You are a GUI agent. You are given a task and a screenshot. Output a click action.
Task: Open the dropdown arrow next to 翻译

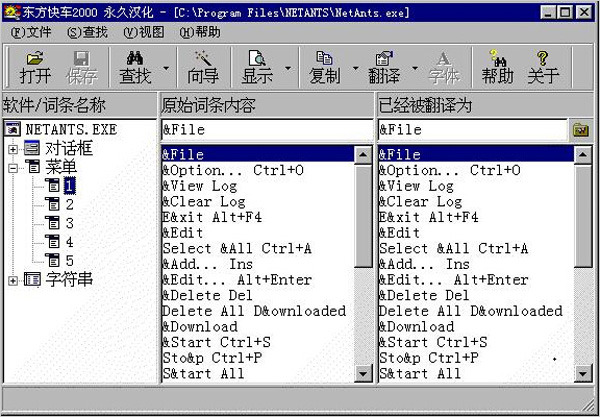tap(414, 68)
